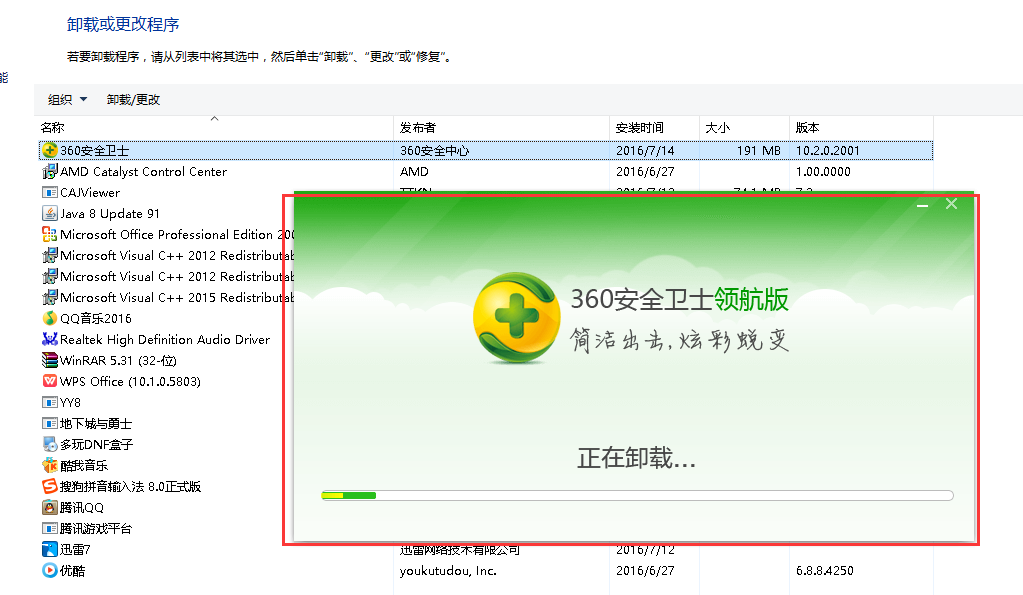1023x595 pixels.
Task: Click the WinRAR 5.31 icon
Action: [50, 360]
